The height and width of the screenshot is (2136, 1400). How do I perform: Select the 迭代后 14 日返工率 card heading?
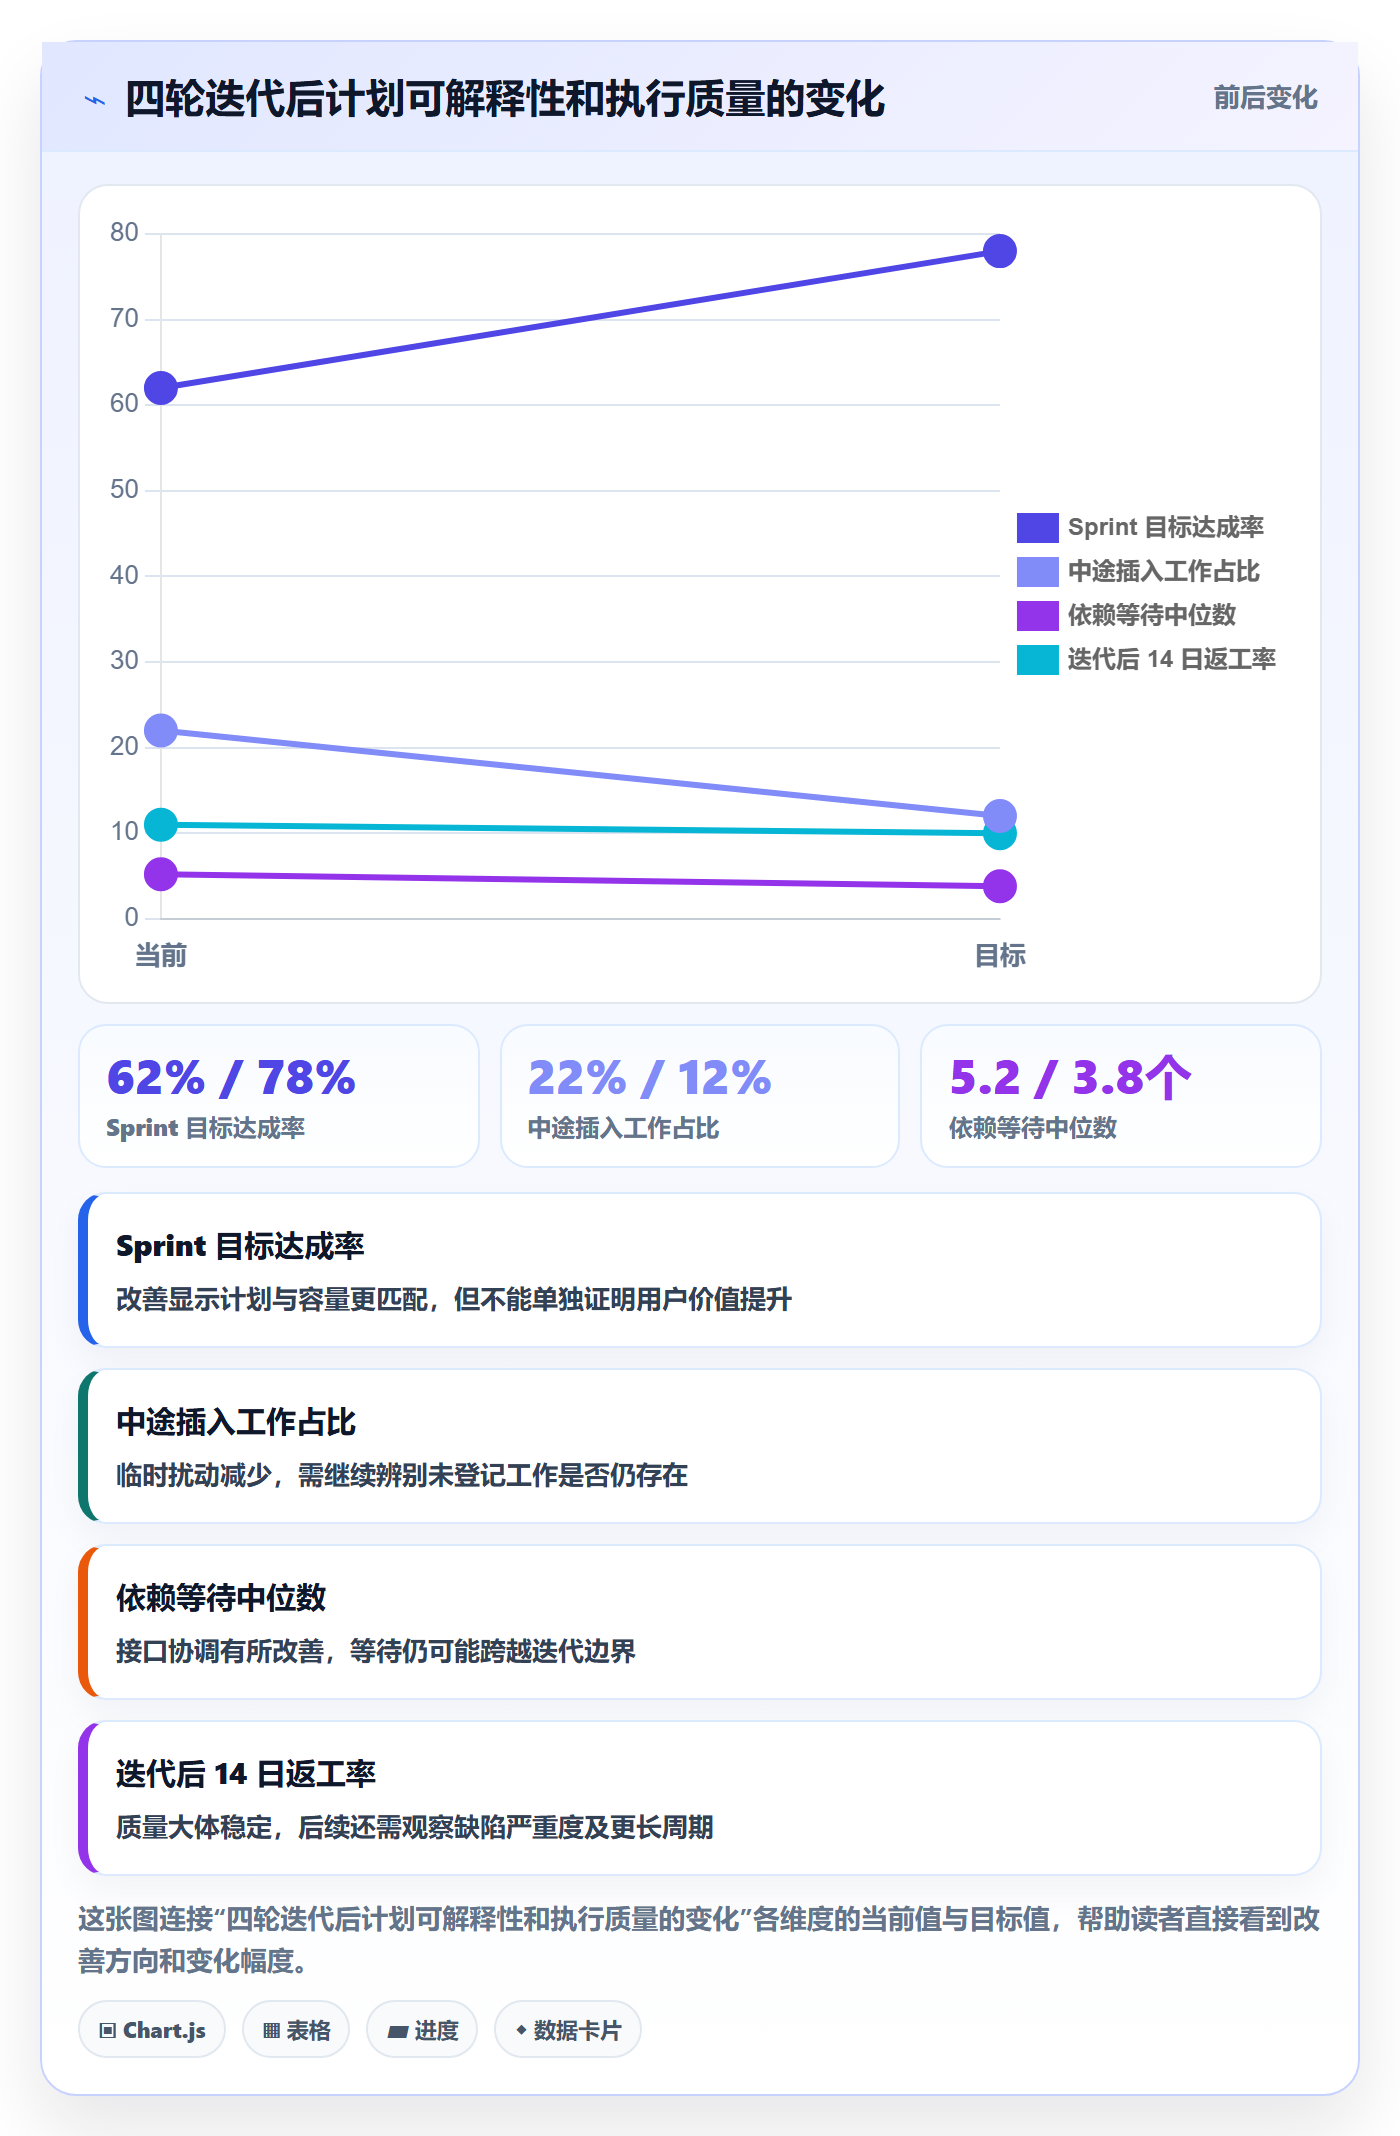coord(246,1774)
